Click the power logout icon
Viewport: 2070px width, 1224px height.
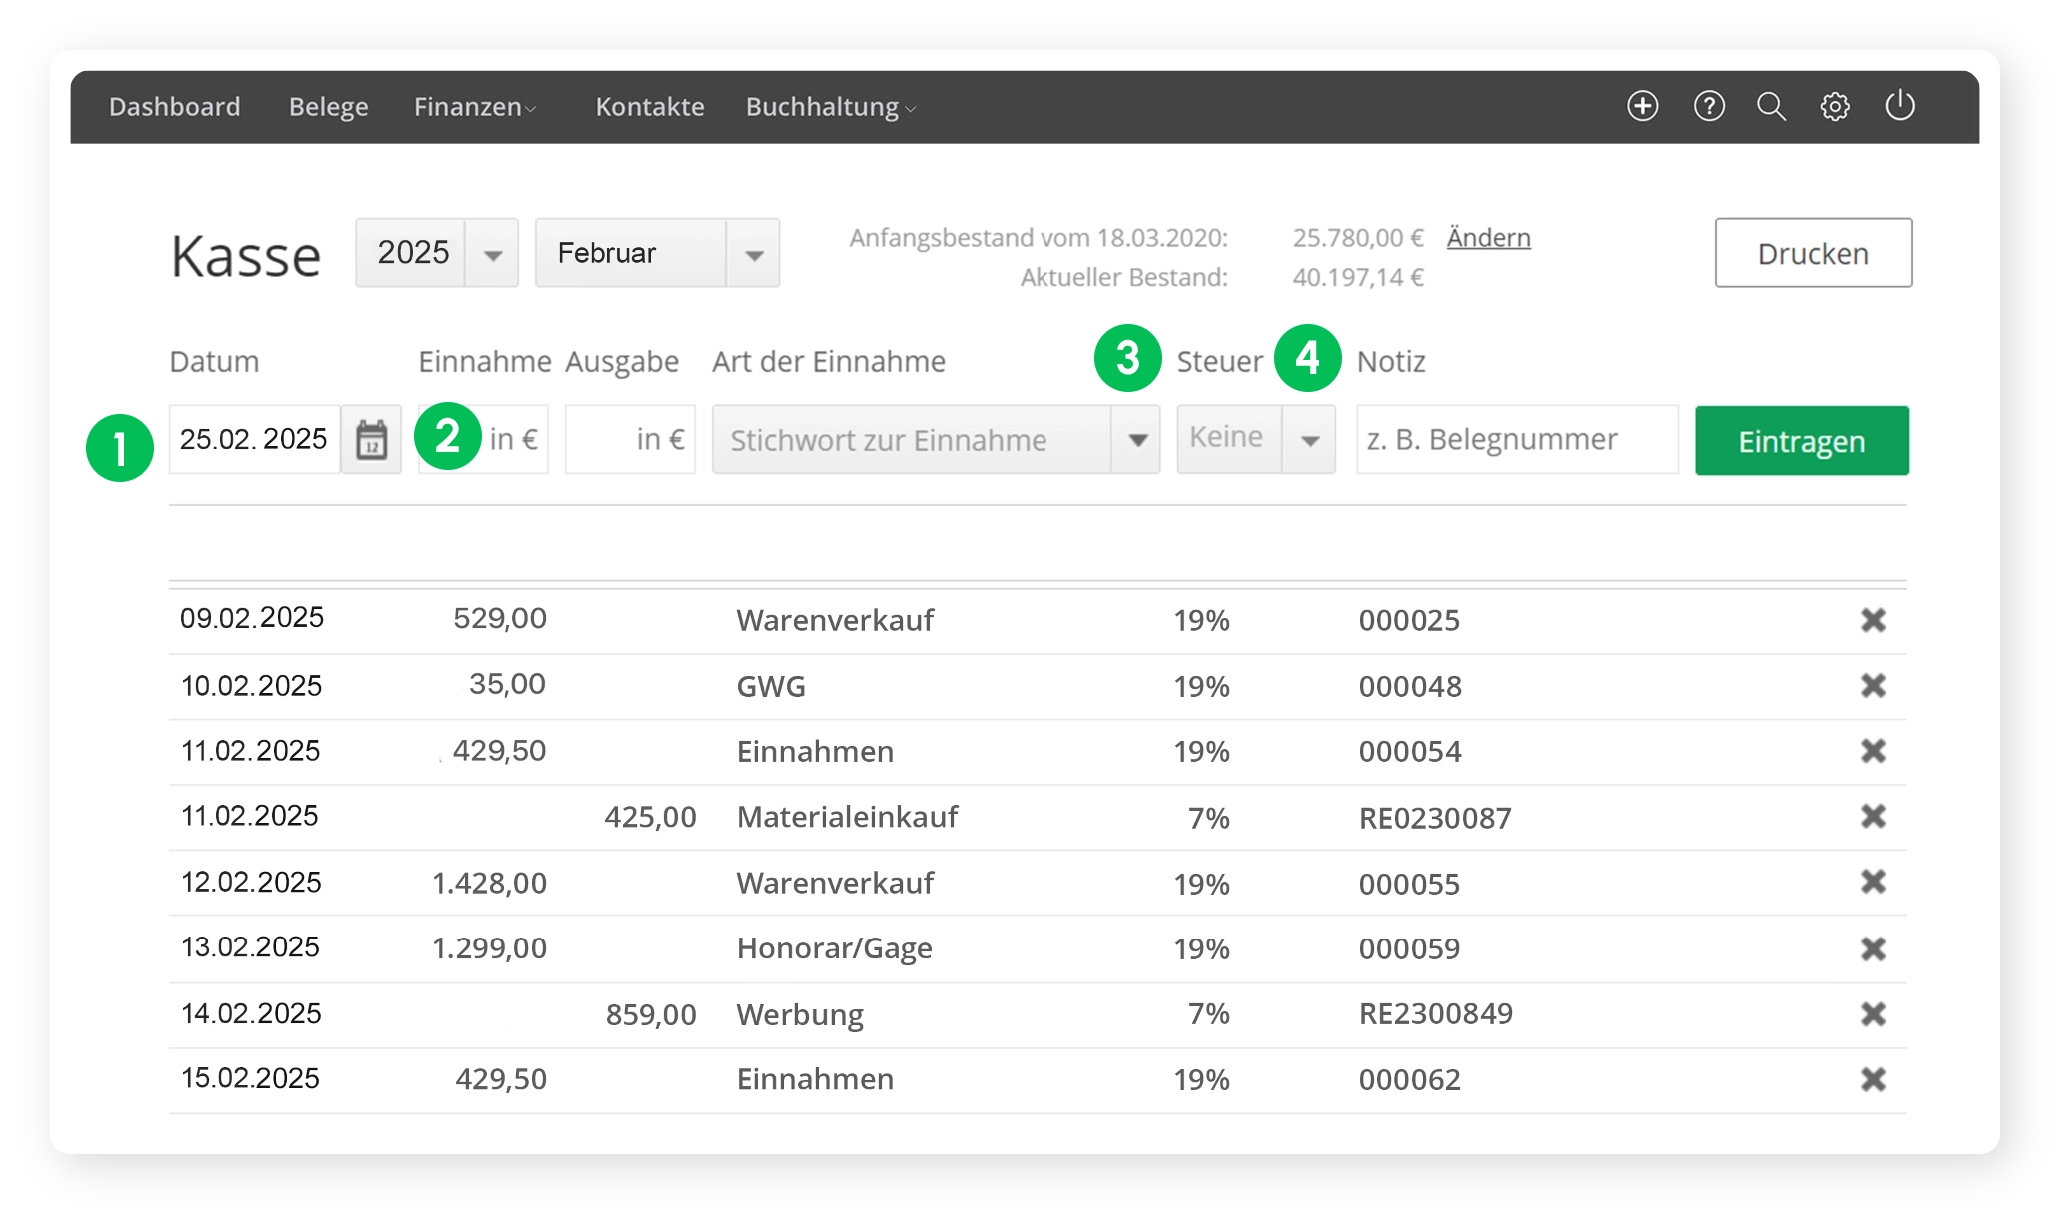tap(1899, 106)
